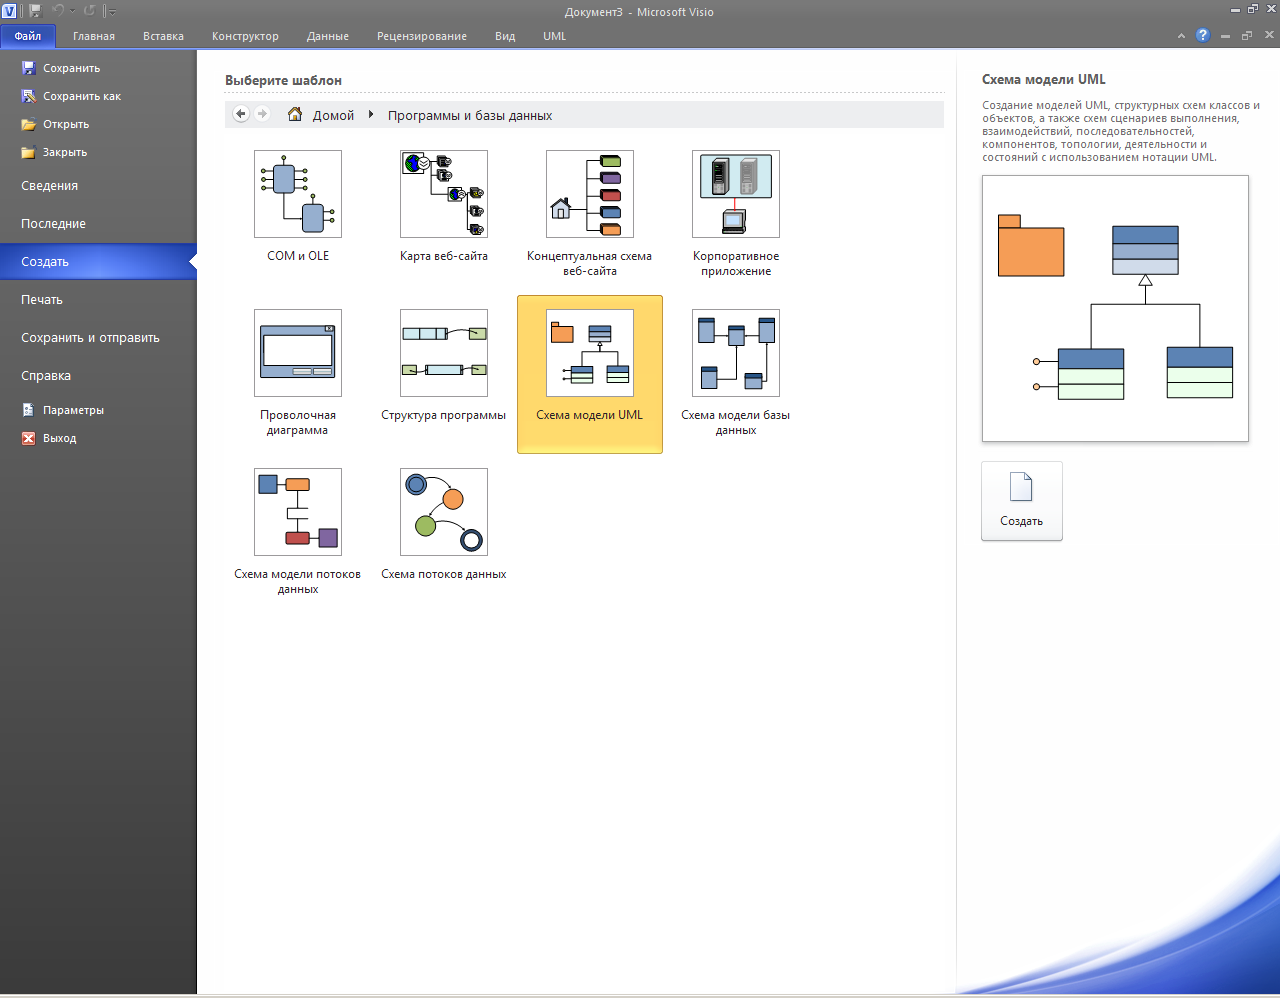Open the undo dropdown arrow
This screenshot has height=998, width=1280.
tap(72, 11)
